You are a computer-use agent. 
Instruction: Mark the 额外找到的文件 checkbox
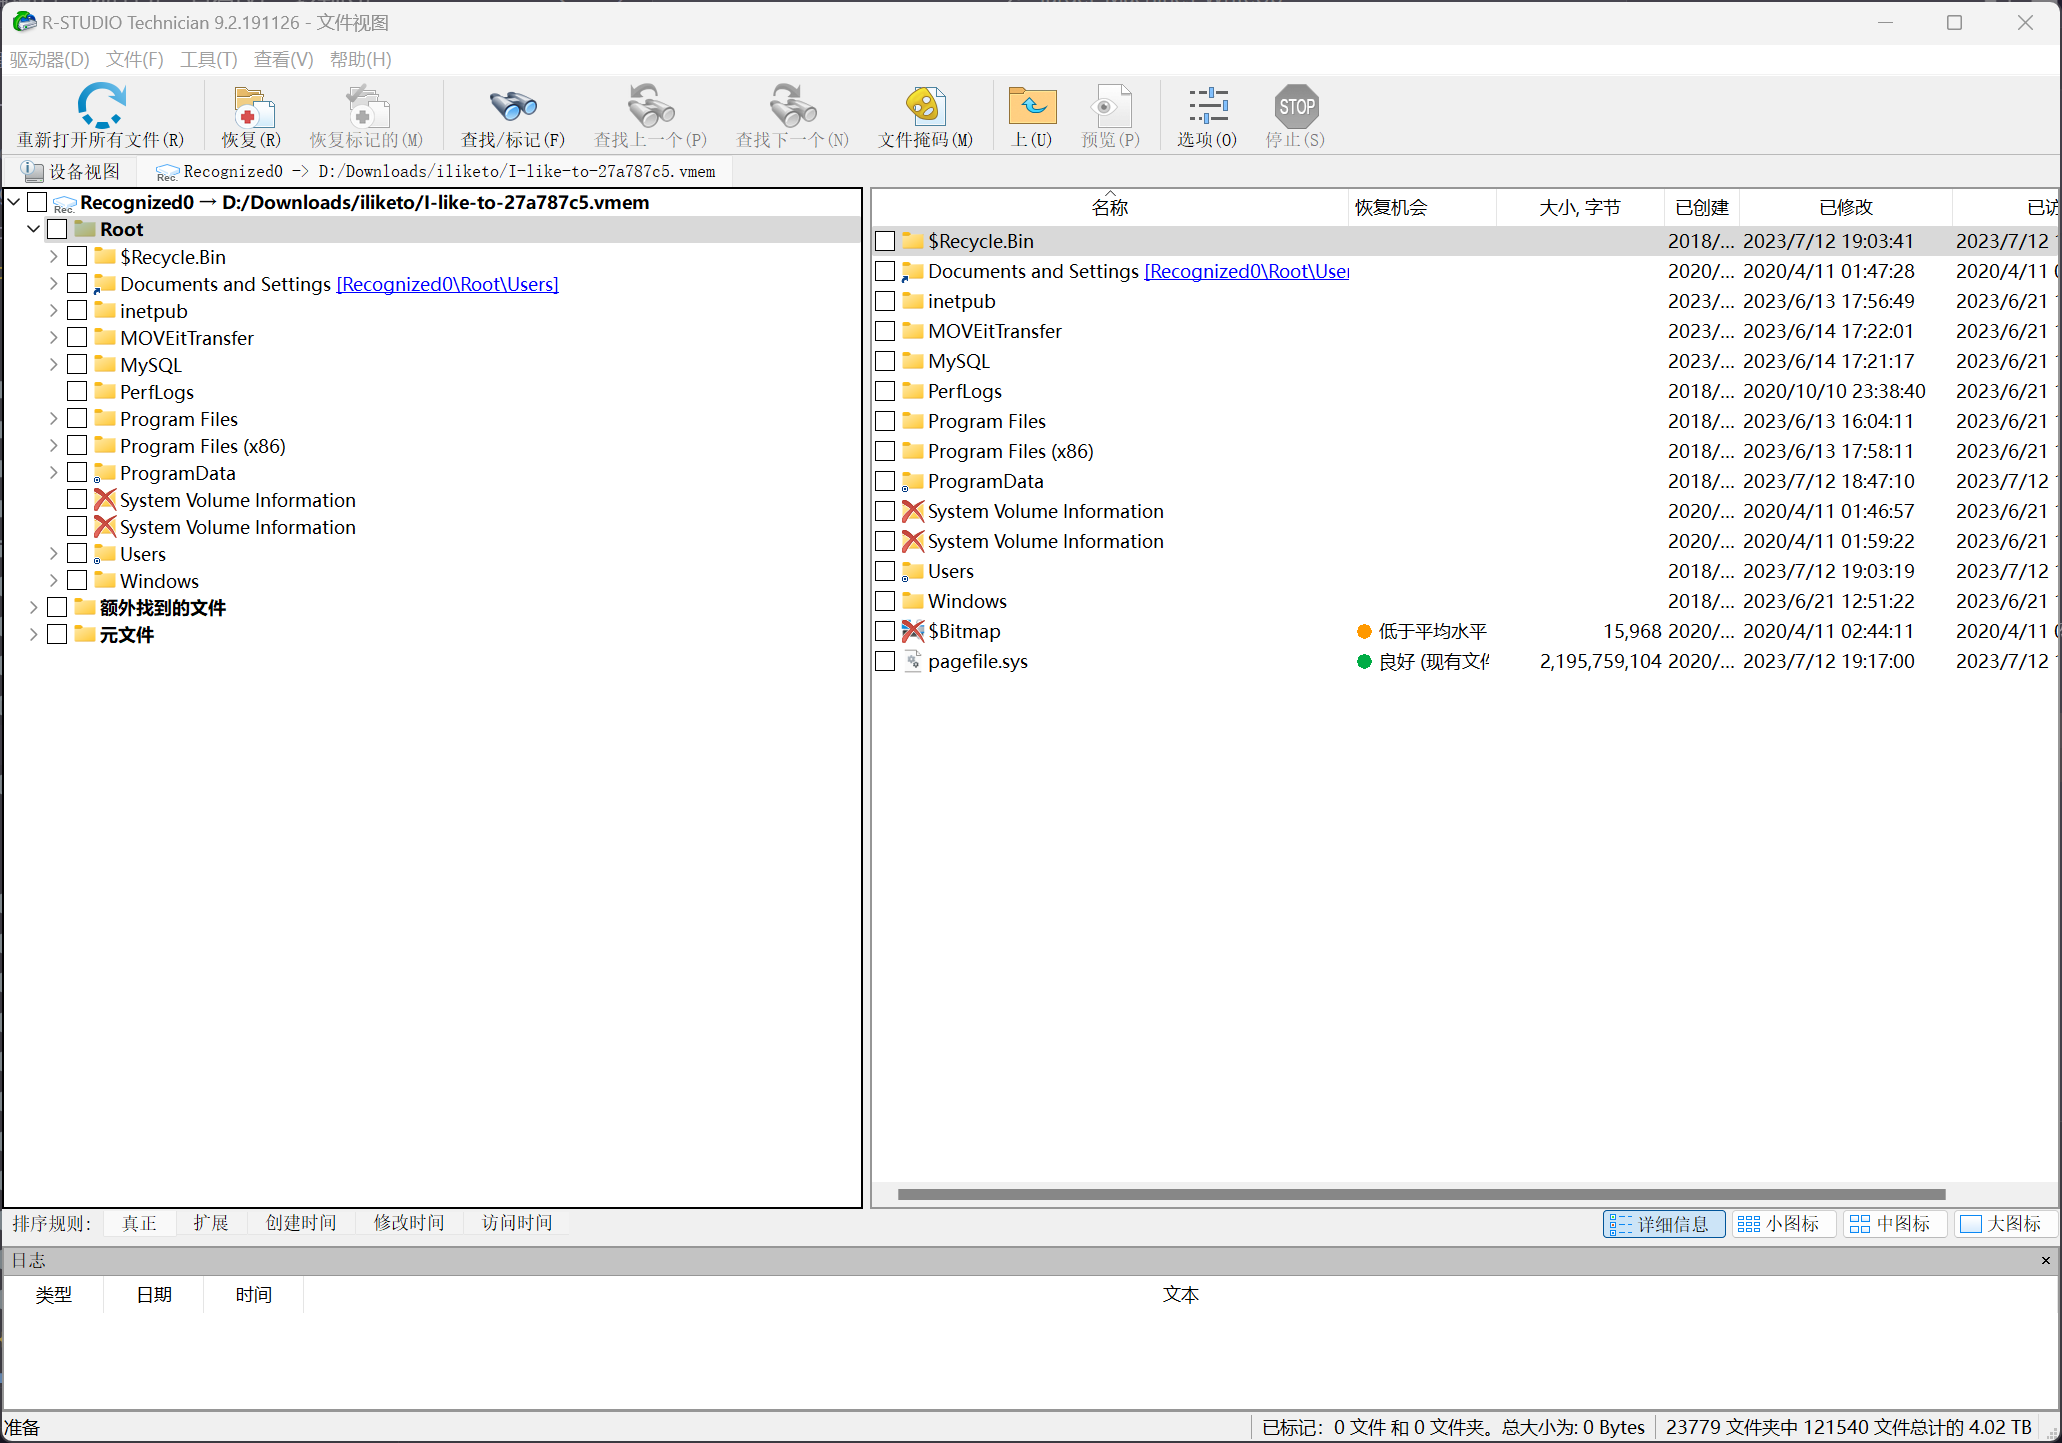[x=57, y=607]
